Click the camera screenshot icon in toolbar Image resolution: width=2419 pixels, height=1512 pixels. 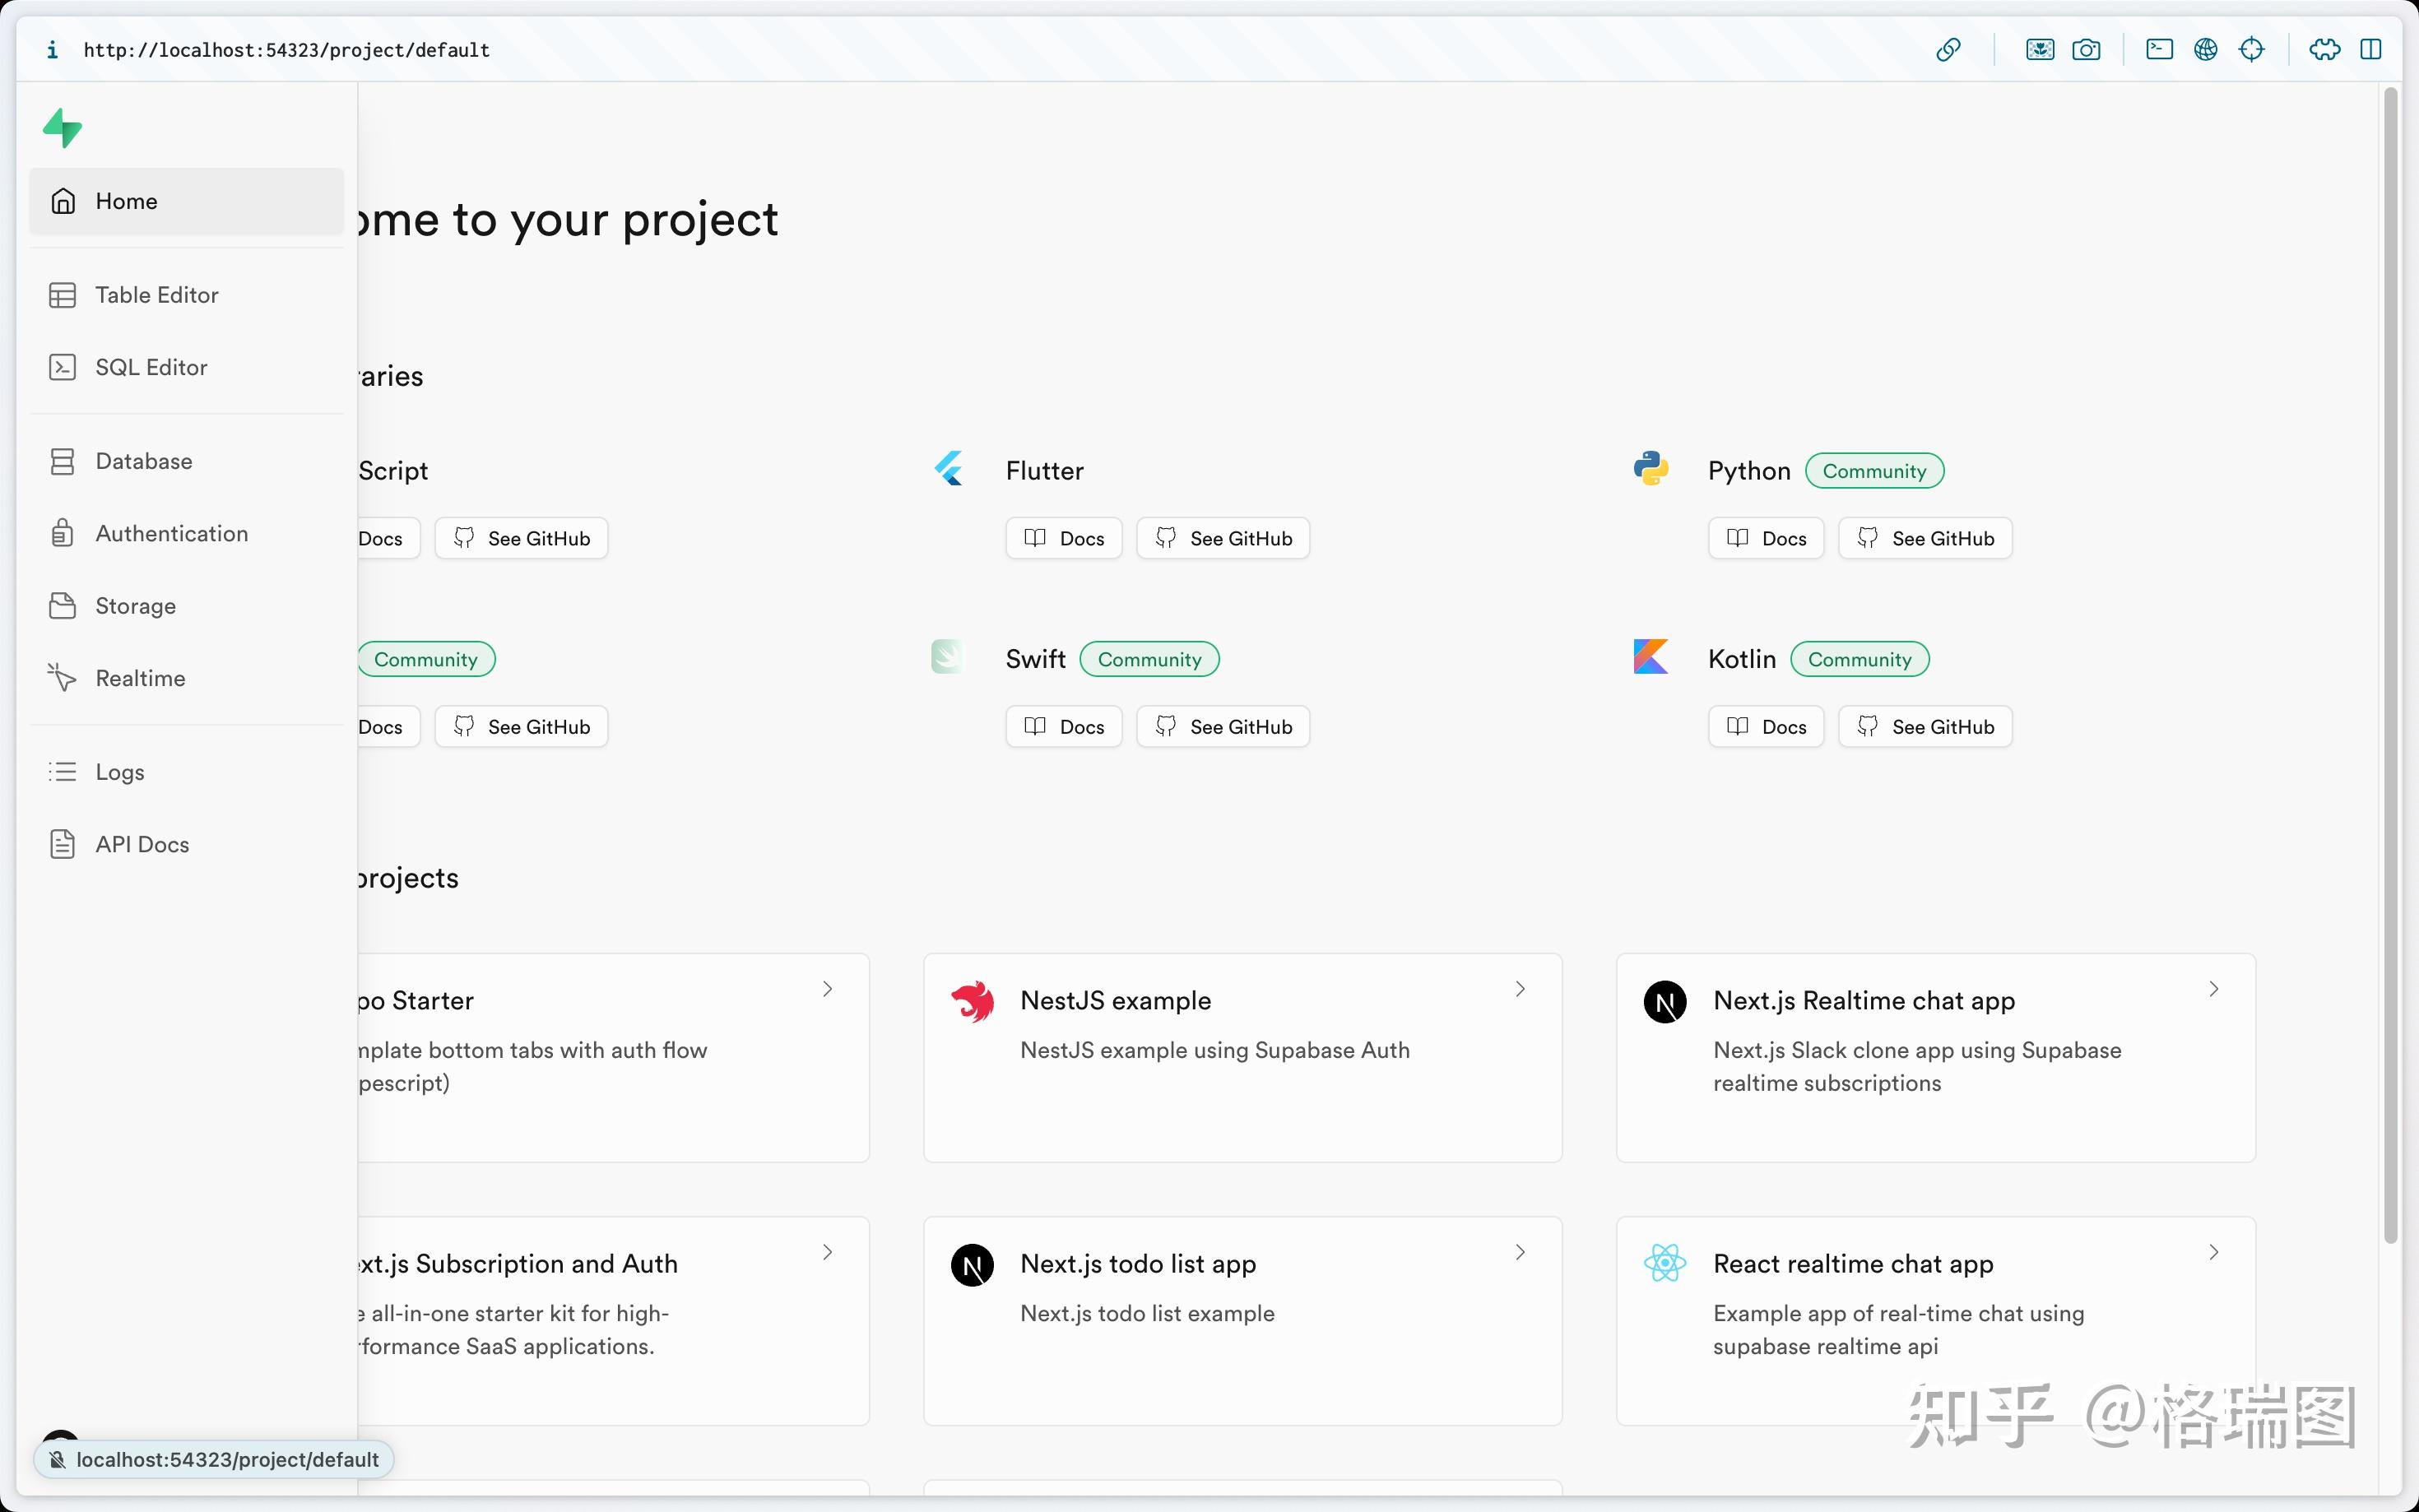[x=2086, y=50]
